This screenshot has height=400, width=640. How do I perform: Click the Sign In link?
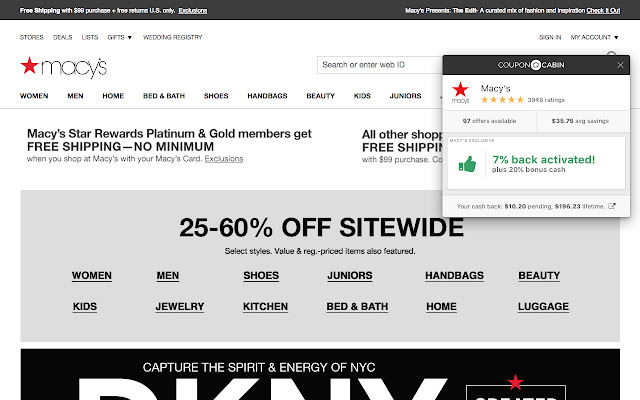point(549,37)
